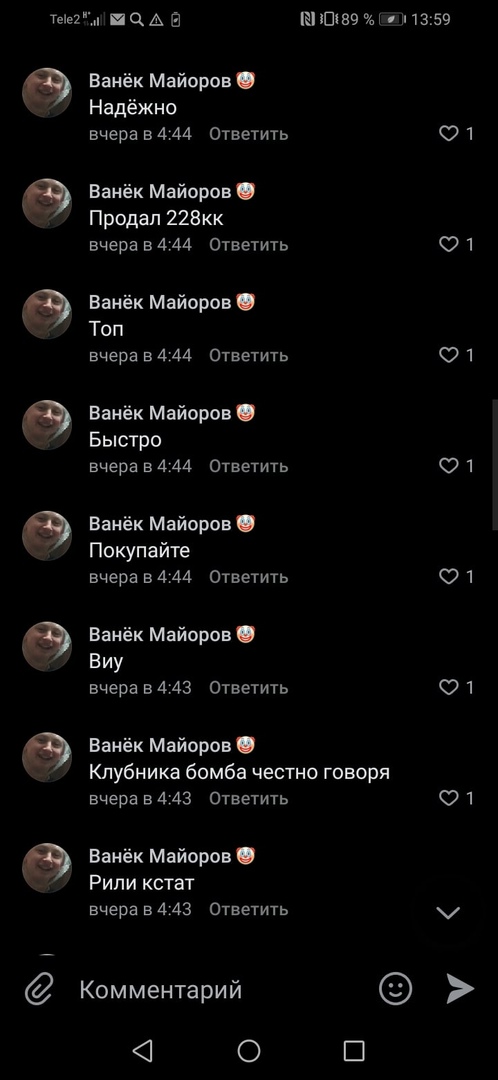Tap heart on "Клубника бомба честно говоря" comment

tap(448, 798)
